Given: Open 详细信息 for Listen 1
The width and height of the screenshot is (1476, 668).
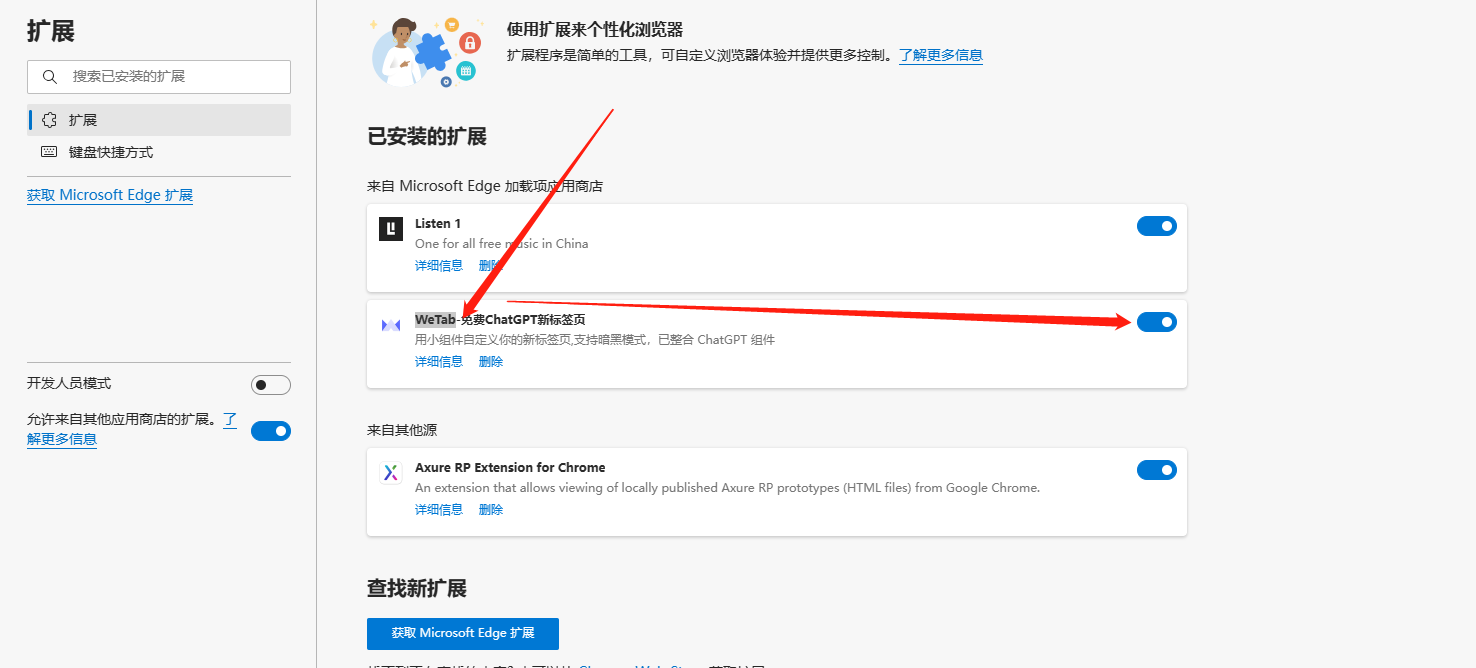Looking at the screenshot, I should 439,266.
